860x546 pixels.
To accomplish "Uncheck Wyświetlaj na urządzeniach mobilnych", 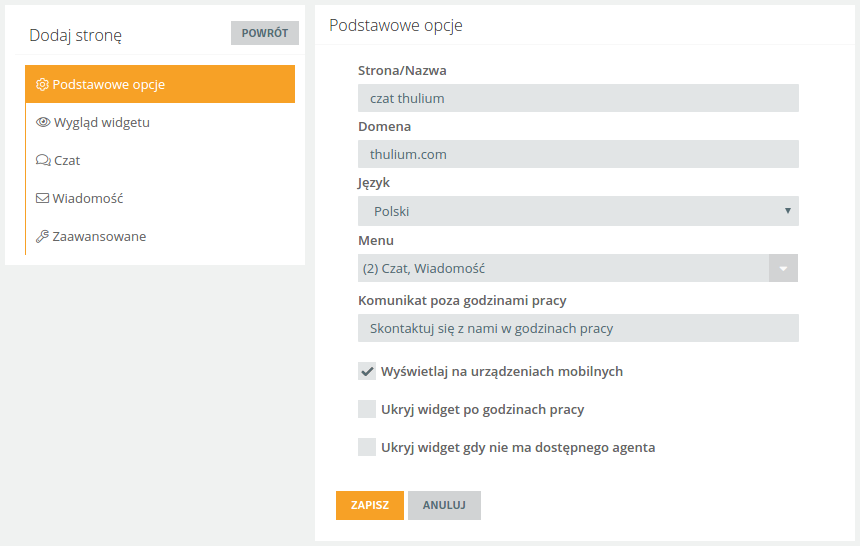I will tap(367, 371).
